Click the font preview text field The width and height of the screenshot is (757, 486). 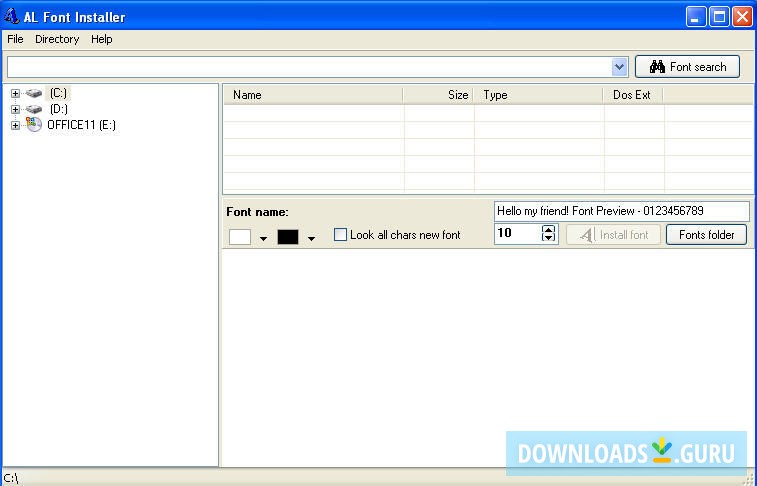(622, 211)
